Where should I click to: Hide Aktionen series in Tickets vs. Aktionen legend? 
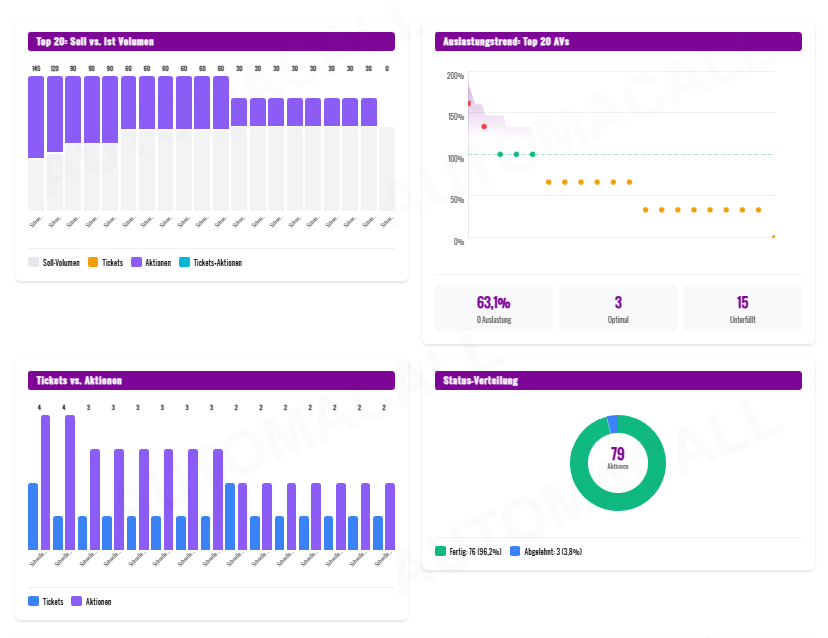91,602
